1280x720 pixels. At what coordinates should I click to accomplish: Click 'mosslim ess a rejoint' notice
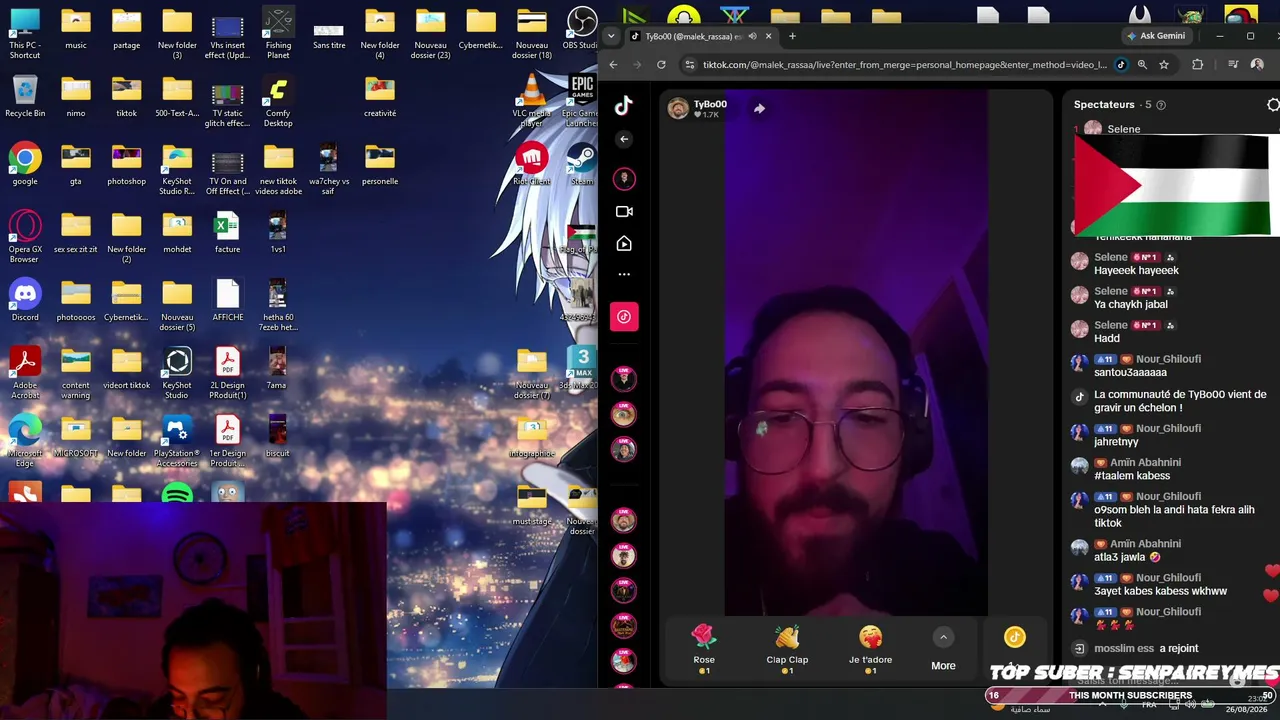click(1145, 648)
